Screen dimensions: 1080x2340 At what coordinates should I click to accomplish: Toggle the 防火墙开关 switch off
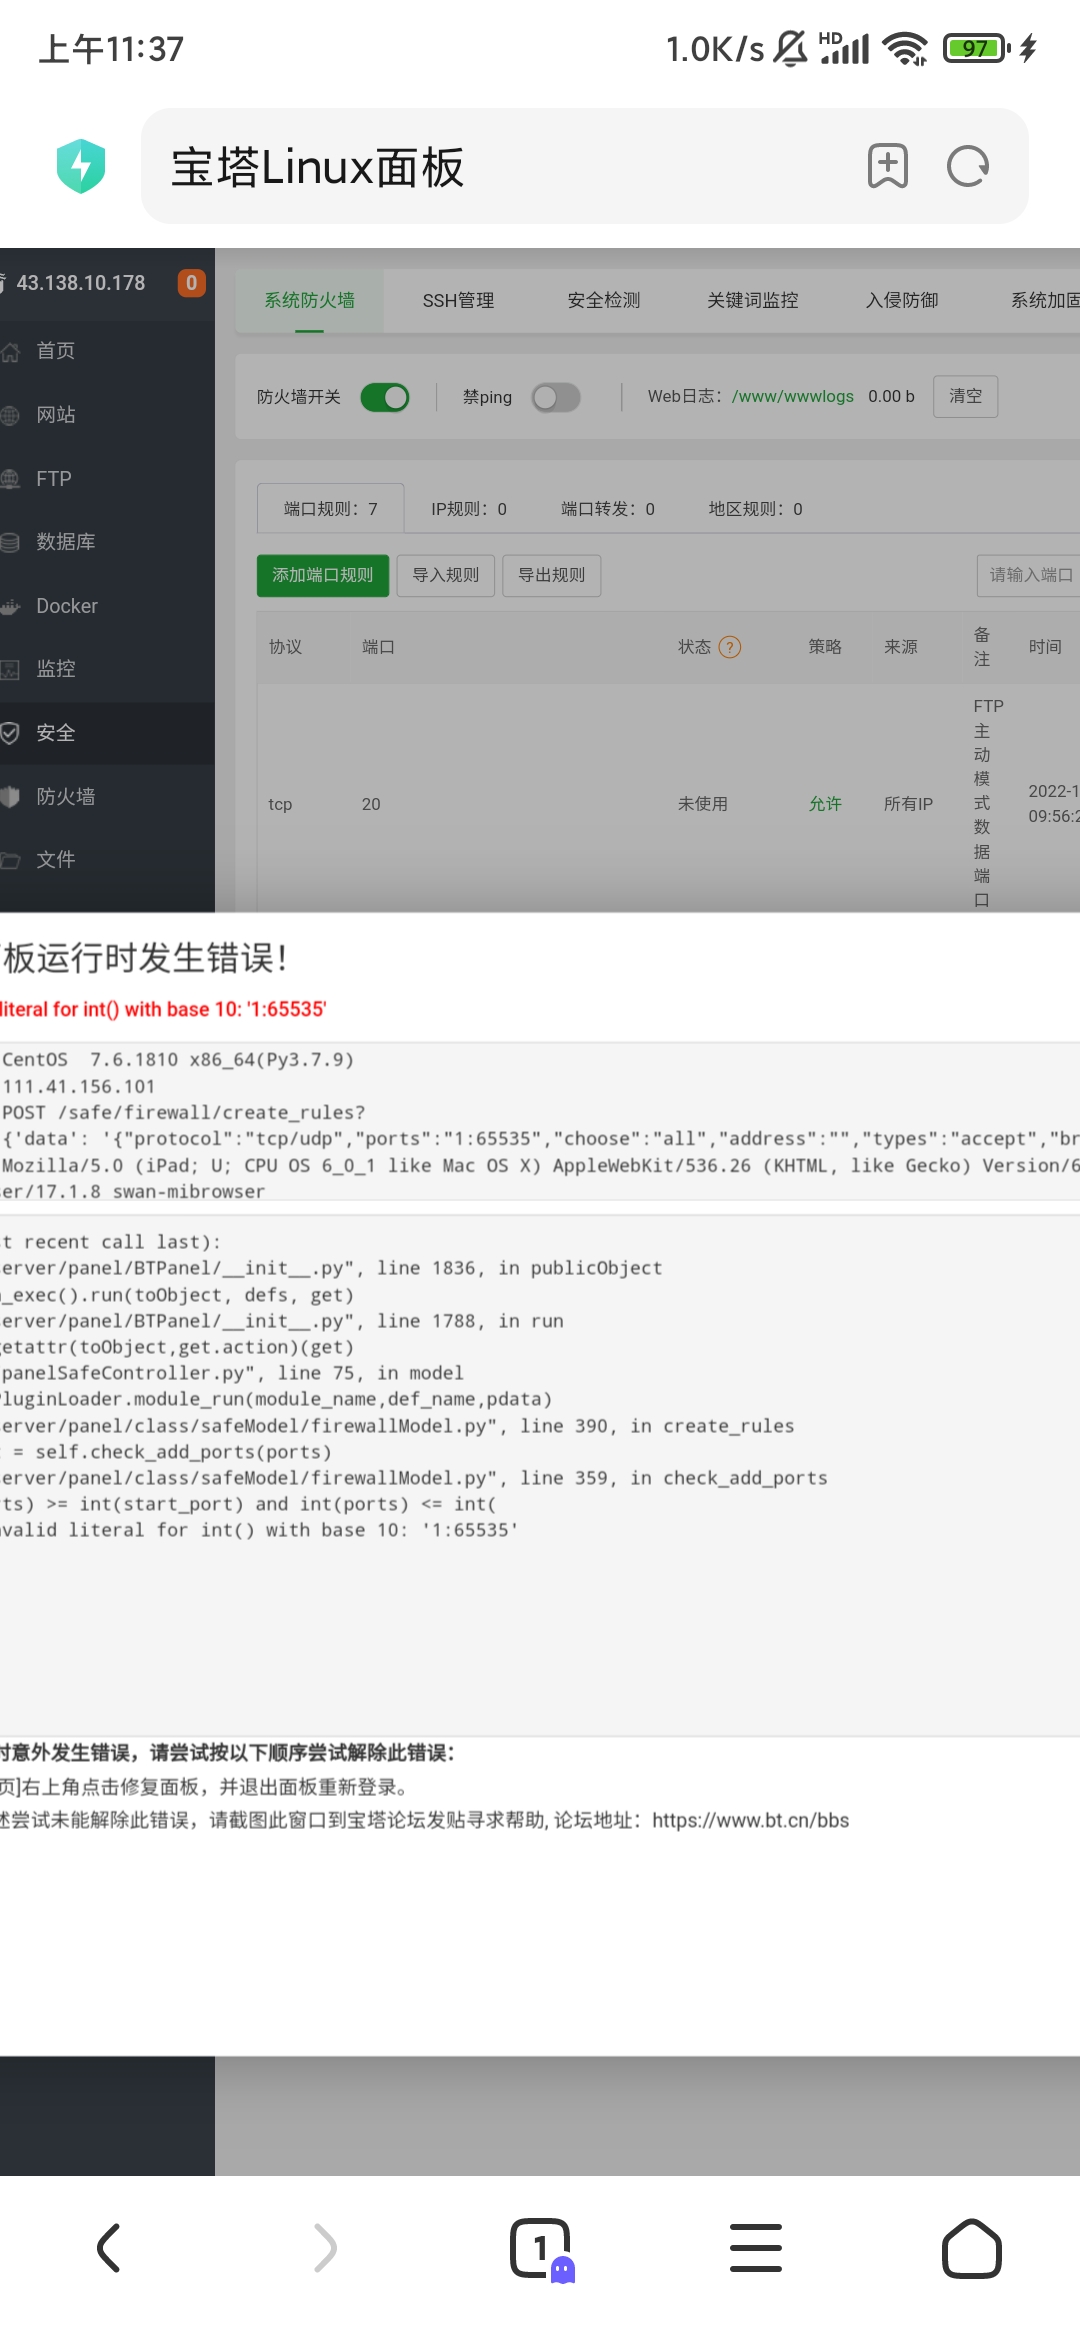coord(385,397)
